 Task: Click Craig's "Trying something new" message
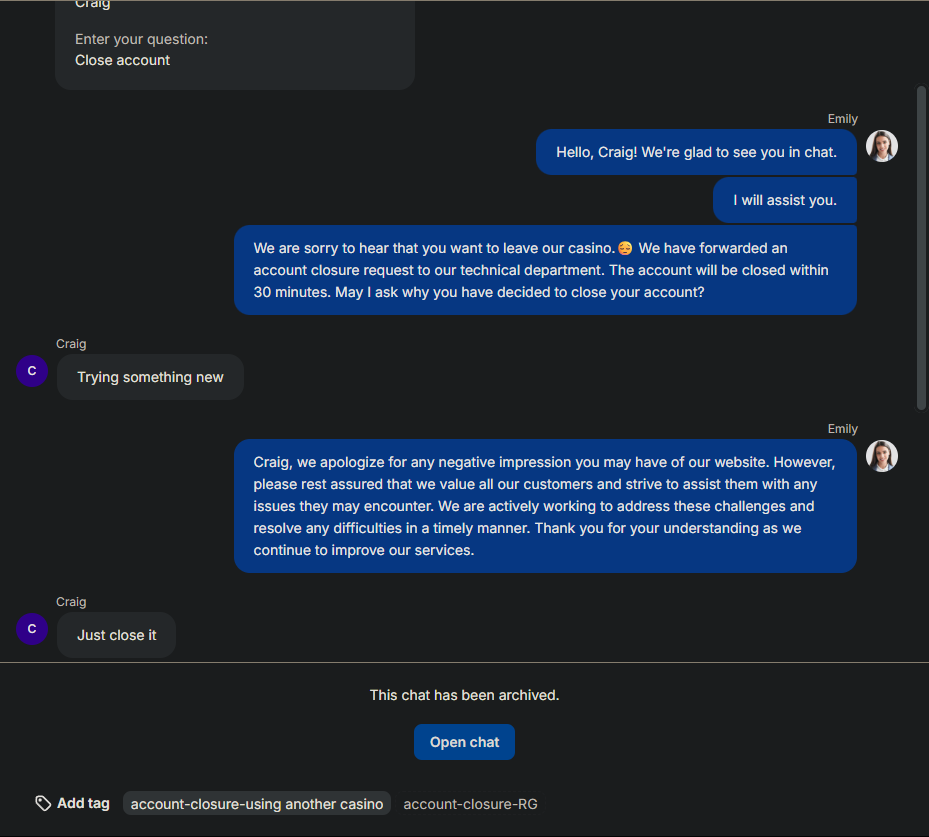pyautogui.click(x=150, y=377)
